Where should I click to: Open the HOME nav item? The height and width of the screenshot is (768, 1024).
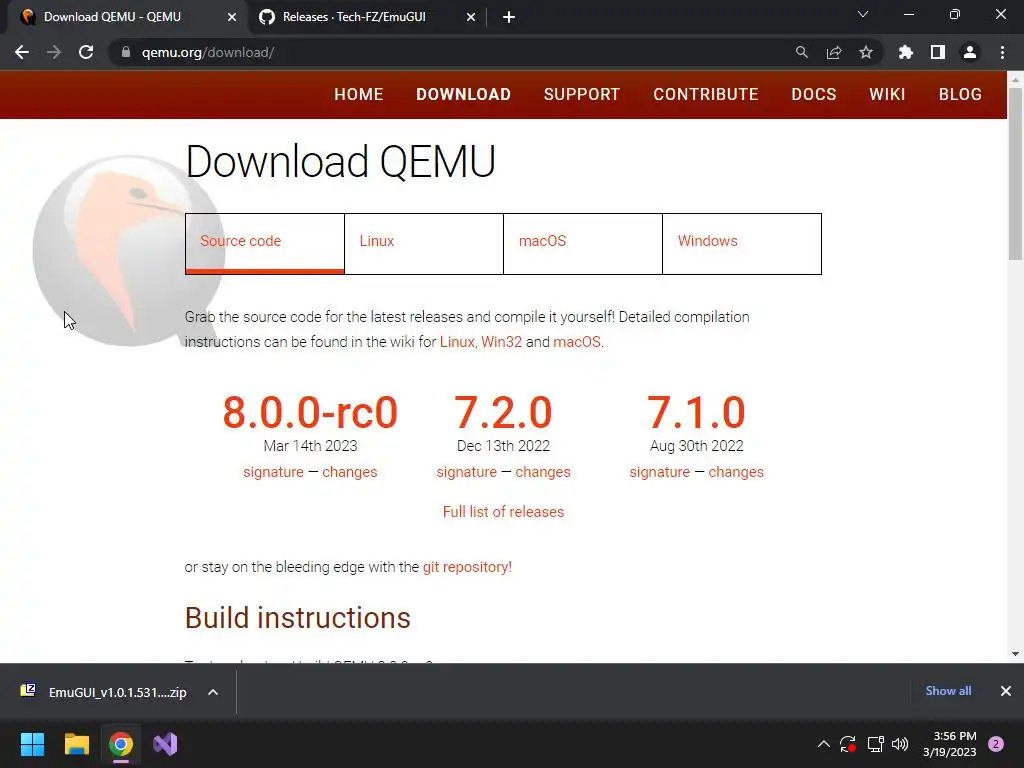(x=359, y=94)
